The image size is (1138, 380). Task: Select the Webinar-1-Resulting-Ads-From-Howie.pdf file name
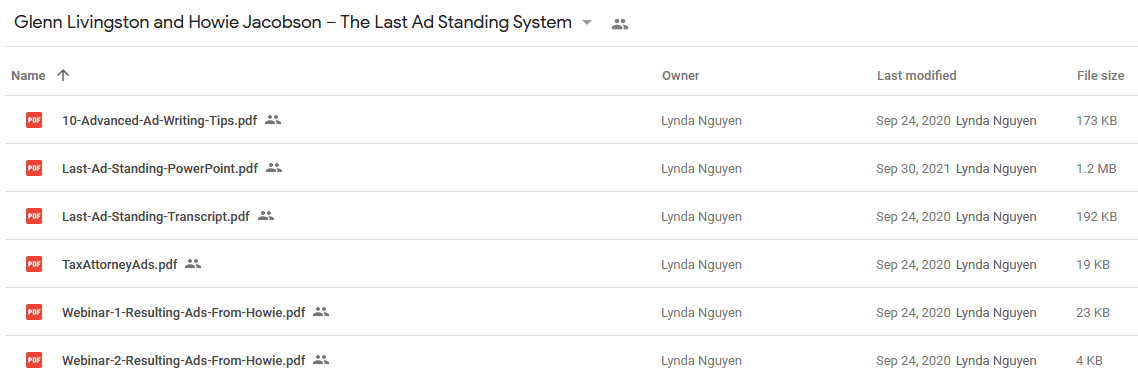[183, 313]
